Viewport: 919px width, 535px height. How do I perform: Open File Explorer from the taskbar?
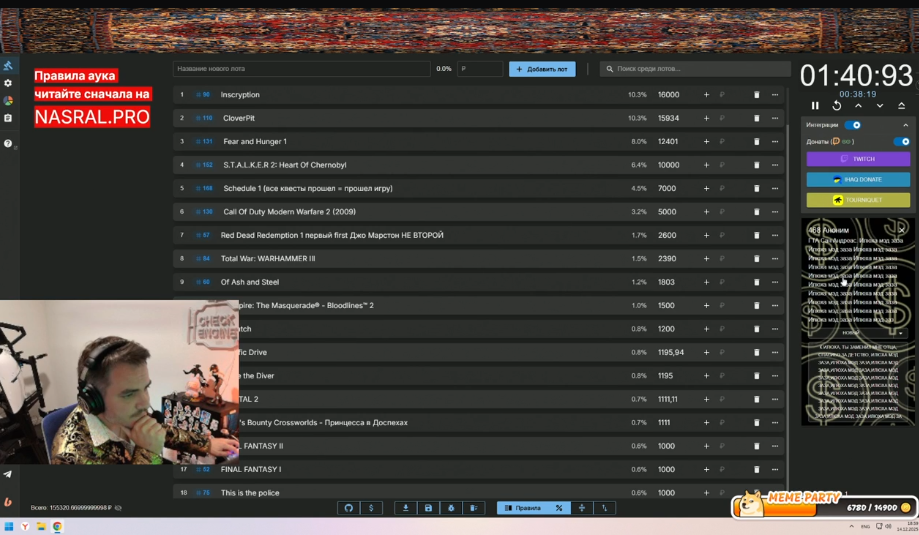[41, 526]
